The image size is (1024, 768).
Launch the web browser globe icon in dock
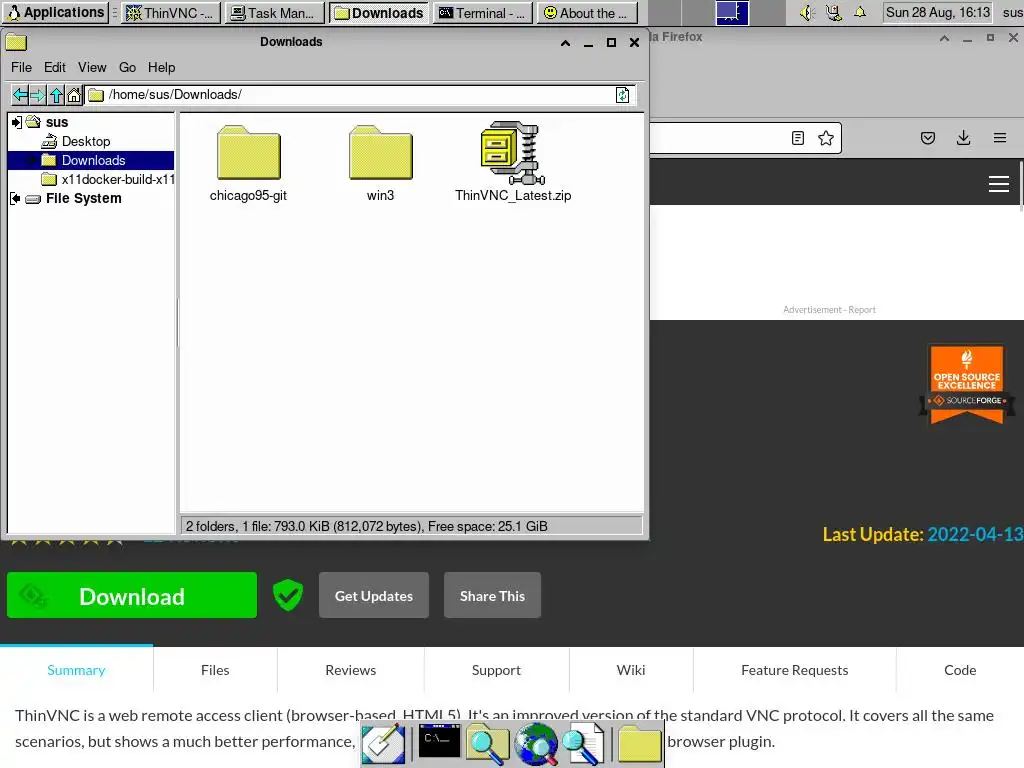(x=536, y=744)
